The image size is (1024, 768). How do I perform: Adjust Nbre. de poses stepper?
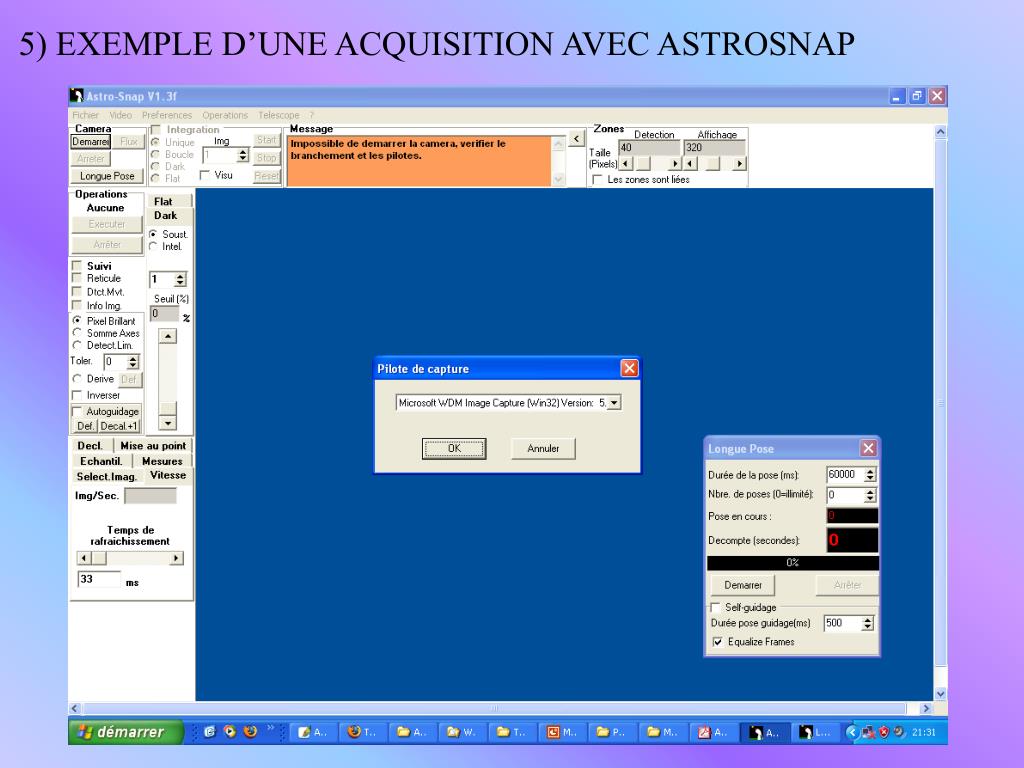[x=870, y=495]
